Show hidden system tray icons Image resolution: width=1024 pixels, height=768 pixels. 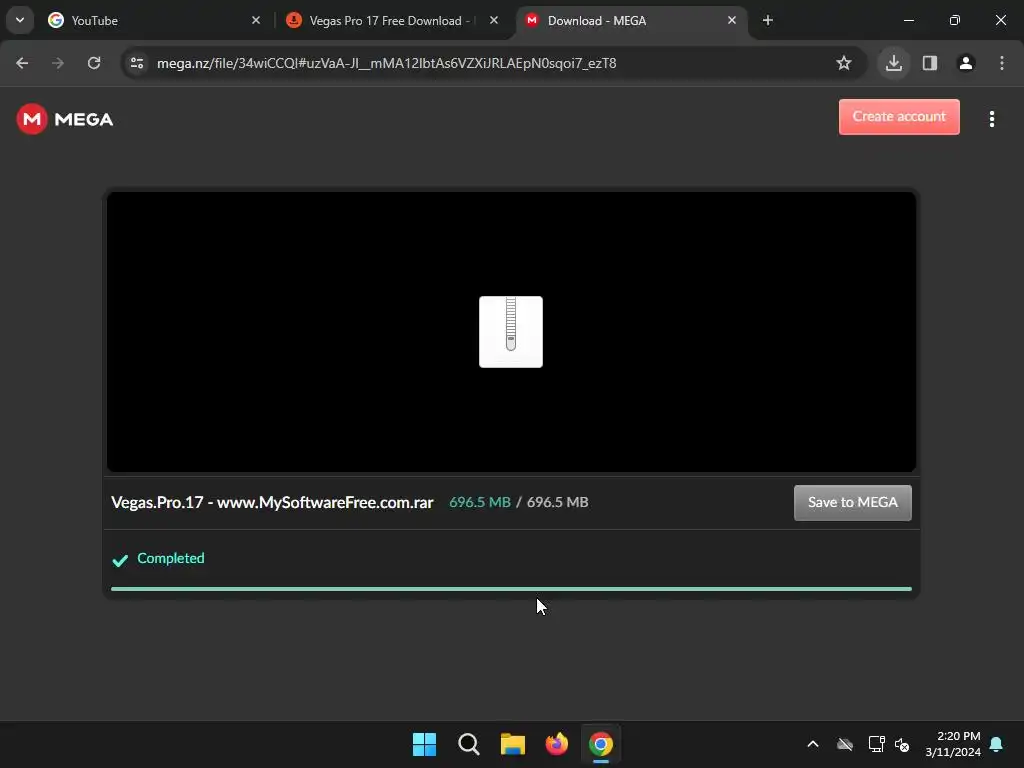(813, 744)
